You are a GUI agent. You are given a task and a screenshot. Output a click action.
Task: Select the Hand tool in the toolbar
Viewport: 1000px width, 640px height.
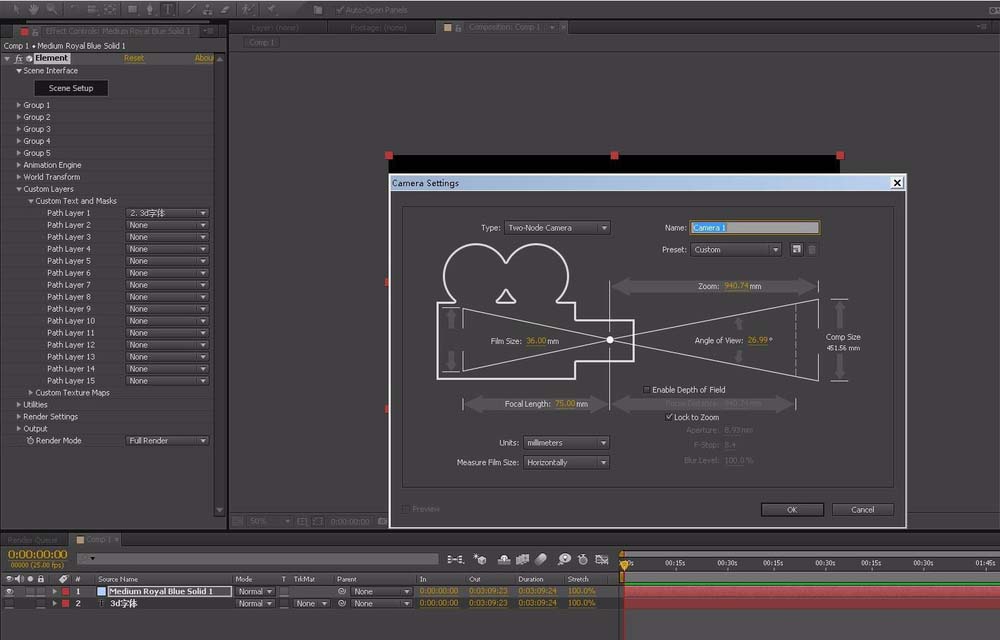tap(33, 9)
